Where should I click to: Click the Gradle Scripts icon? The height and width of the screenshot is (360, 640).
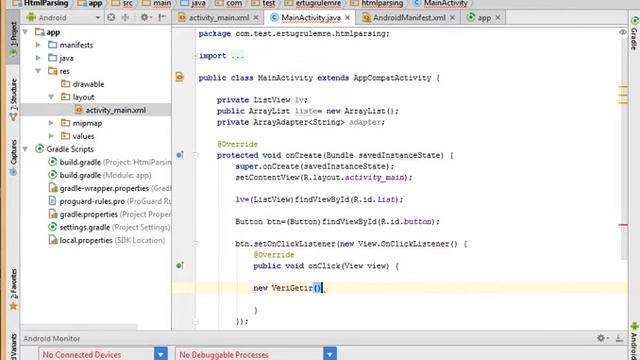click(x=39, y=149)
